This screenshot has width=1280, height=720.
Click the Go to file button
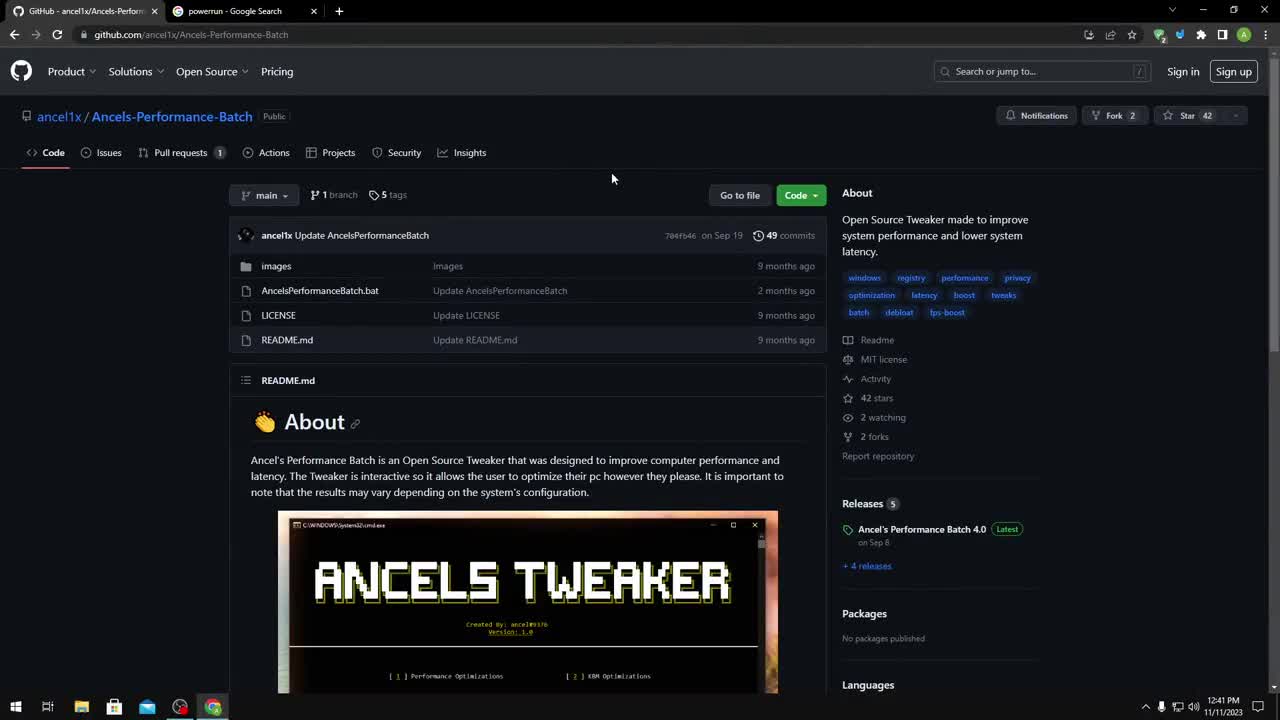click(739, 195)
